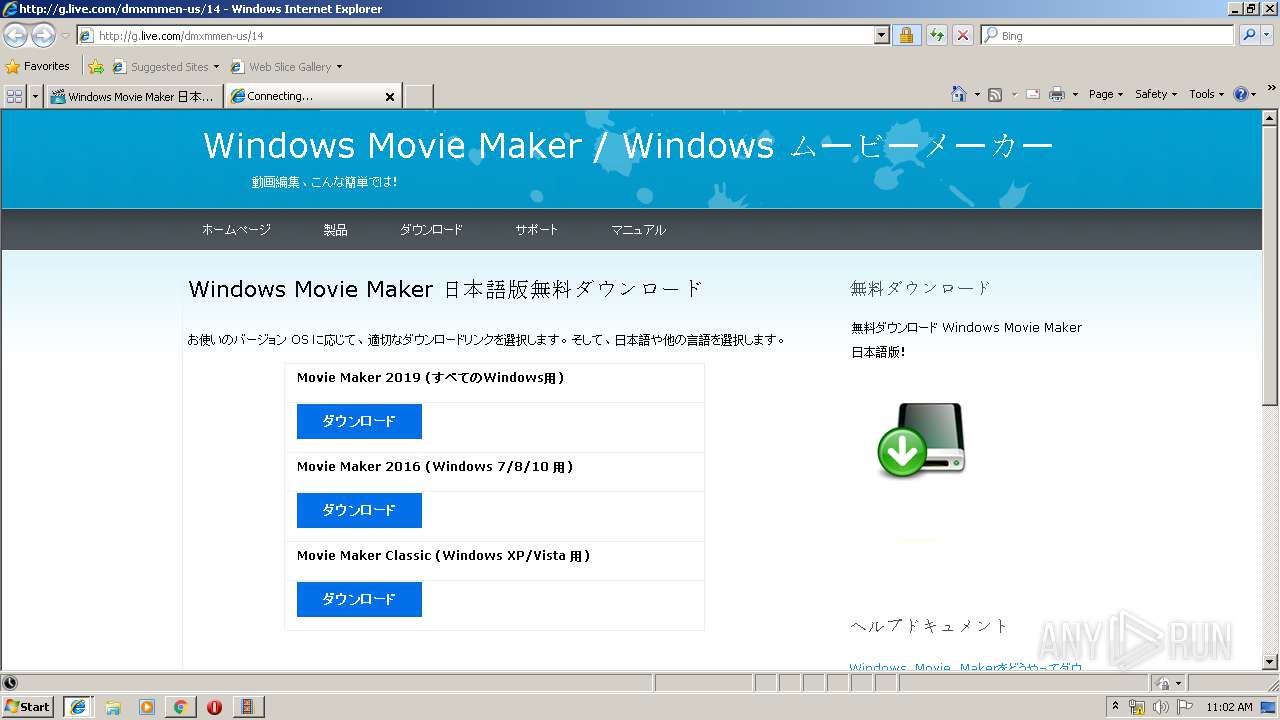Click the green download drive image
This screenshot has width=1280, height=720.
(x=921, y=440)
